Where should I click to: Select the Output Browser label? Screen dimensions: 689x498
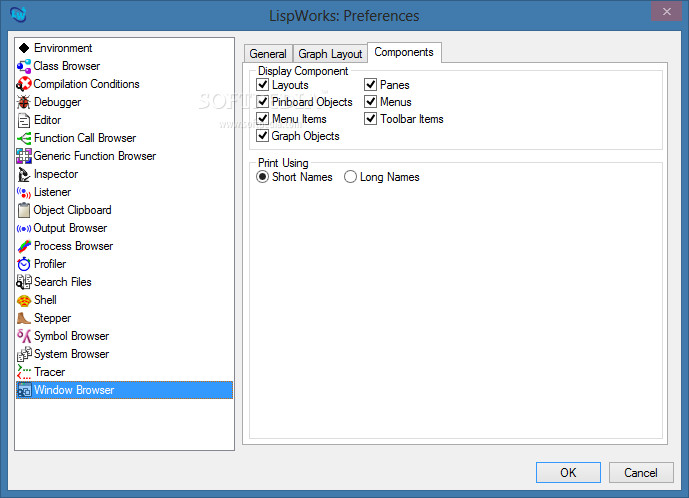(x=70, y=228)
